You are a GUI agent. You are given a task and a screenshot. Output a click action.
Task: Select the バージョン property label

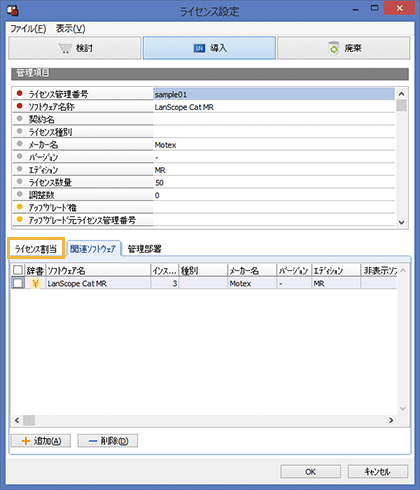(x=43, y=157)
